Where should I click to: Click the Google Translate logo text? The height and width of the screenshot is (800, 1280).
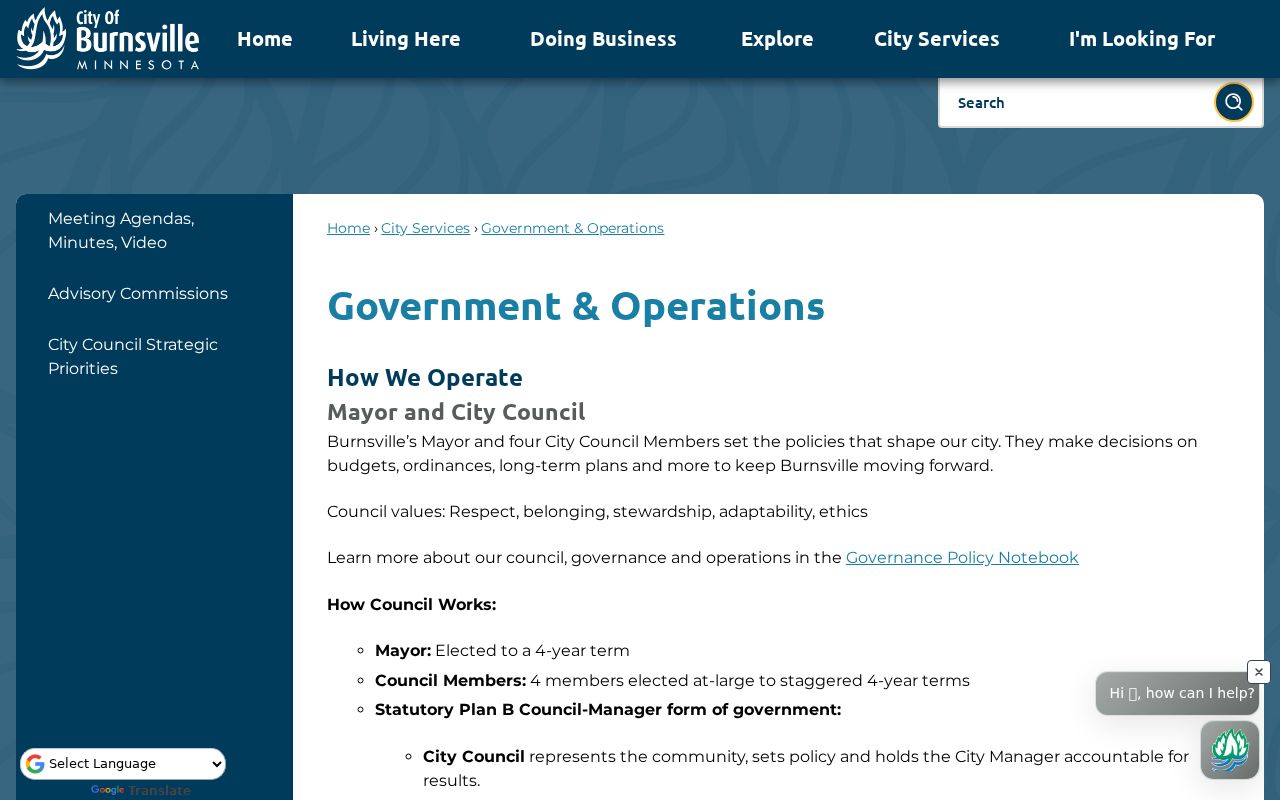pyautogui.click(x=140, y=790)
